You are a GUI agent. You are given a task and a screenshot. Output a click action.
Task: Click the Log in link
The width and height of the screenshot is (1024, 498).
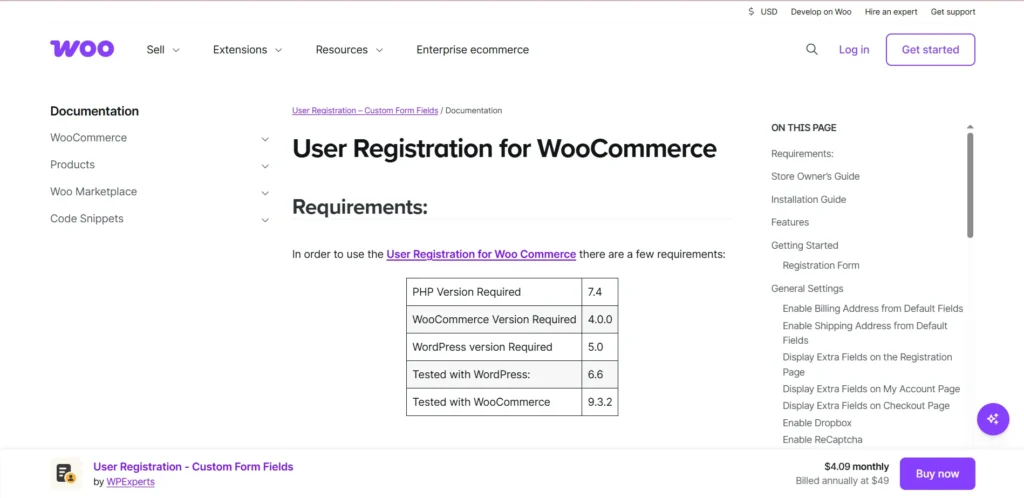pos(854,50)
